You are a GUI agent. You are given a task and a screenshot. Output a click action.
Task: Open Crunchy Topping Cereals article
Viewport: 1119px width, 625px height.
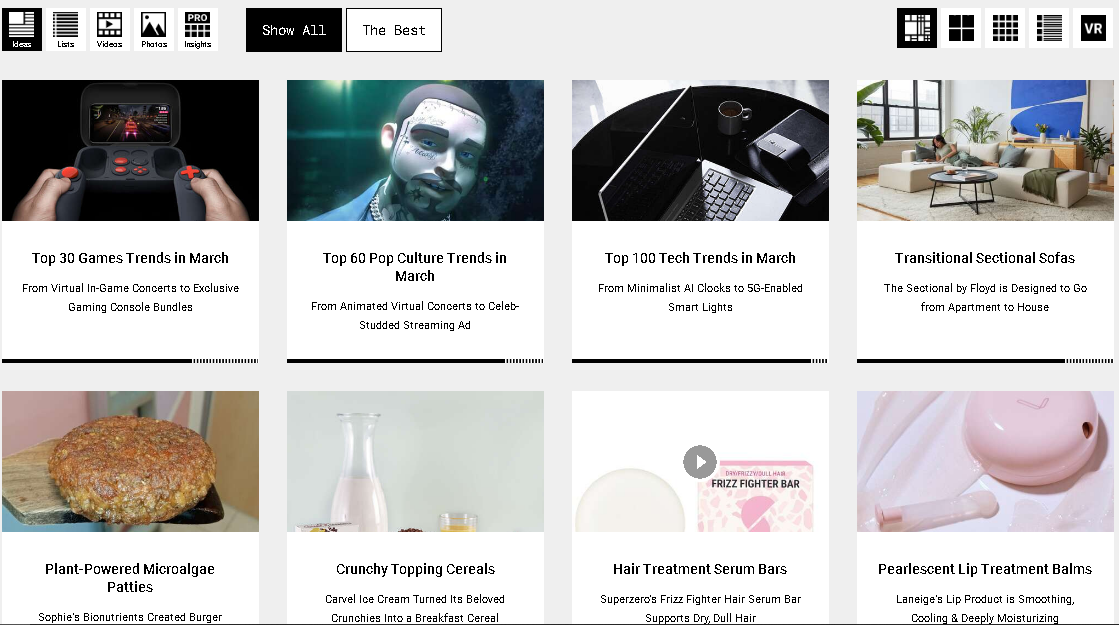(415, 569)
